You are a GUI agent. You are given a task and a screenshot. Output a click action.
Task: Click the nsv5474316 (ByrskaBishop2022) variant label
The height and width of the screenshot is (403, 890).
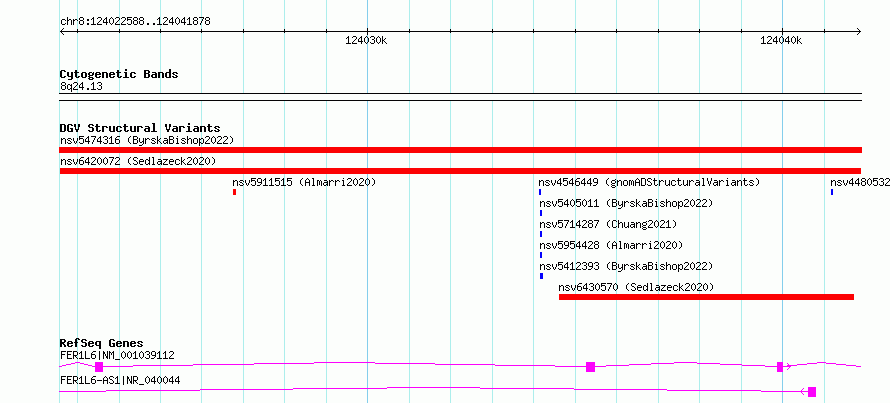pyautogui.click(x=147, y=140)
